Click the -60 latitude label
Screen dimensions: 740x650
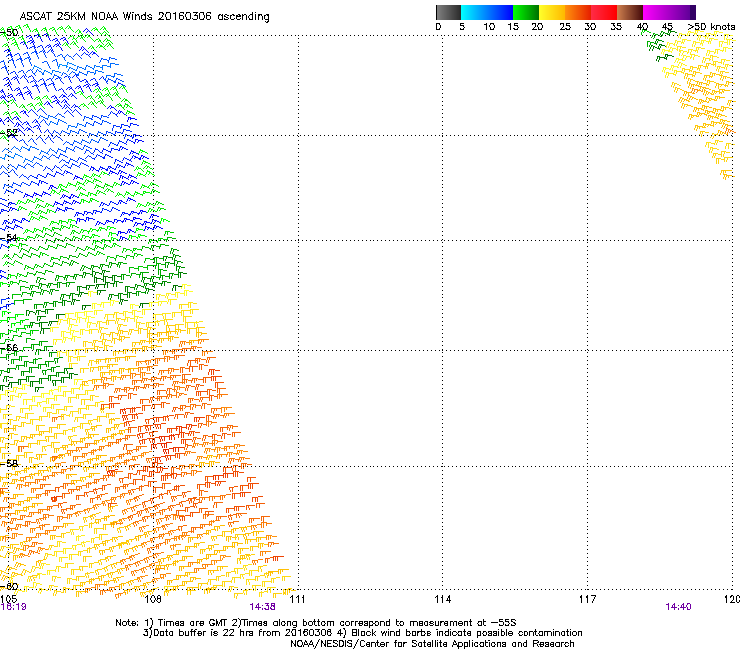(x=9, y=587)
